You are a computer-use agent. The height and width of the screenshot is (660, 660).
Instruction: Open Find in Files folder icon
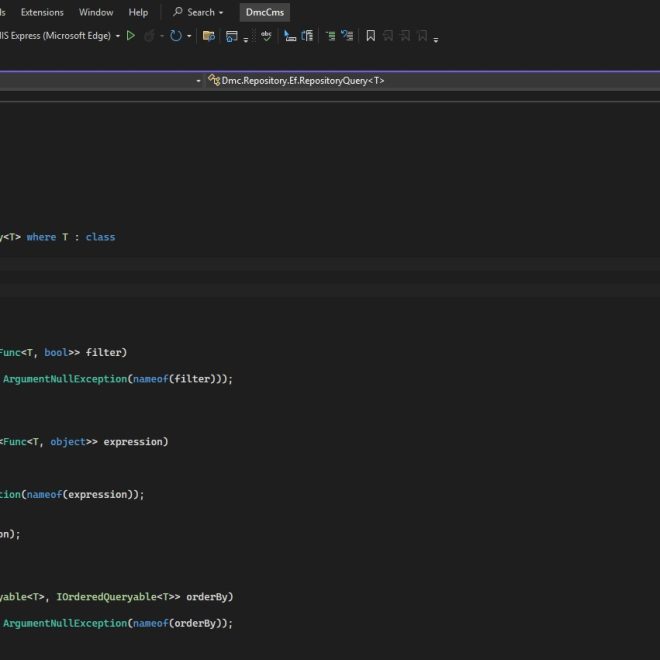point(209,36)
